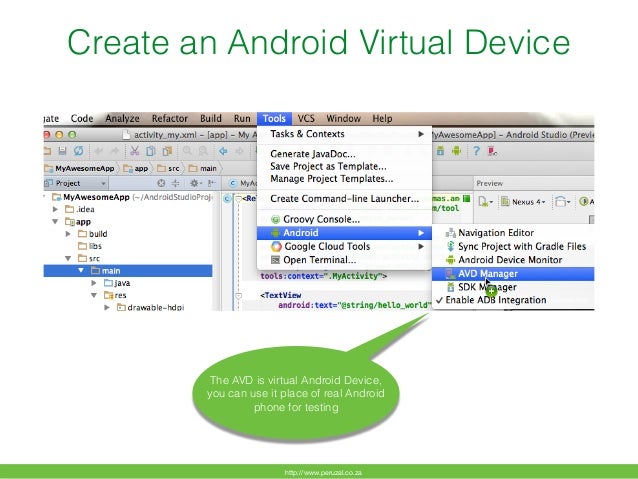Image resolution: width=638 pixels, height=479 pixels.
Task: Click the Hide Project panel icon
Action: coord(212,183)
